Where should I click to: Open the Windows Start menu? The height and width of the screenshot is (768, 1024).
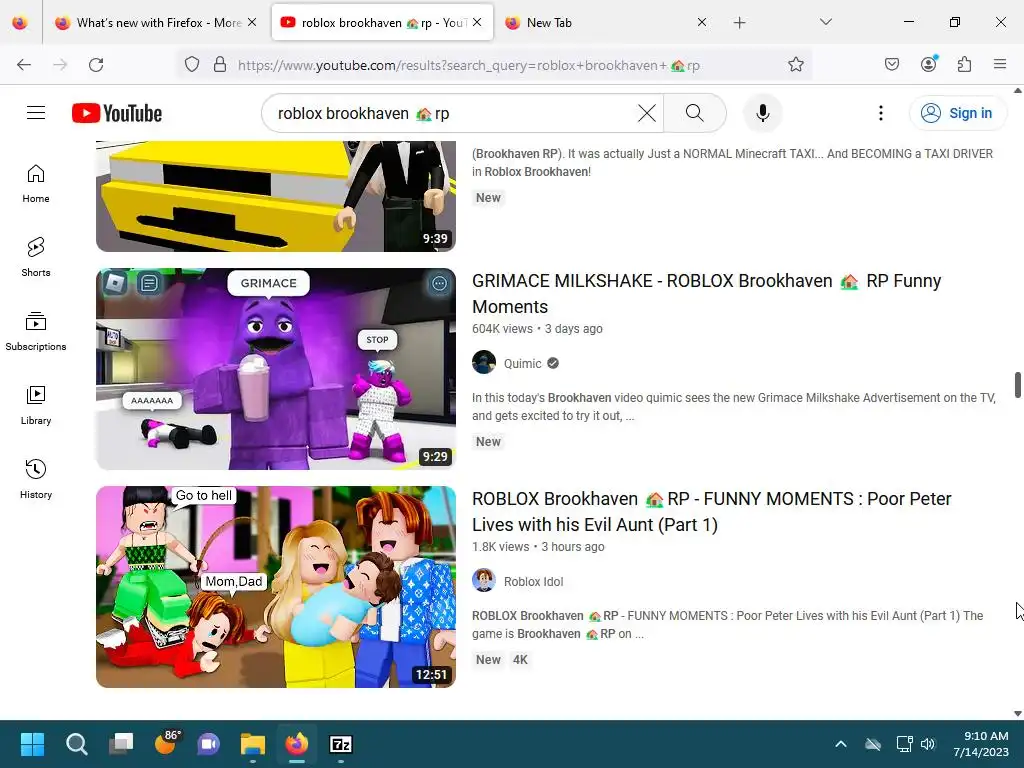[32, 744]
